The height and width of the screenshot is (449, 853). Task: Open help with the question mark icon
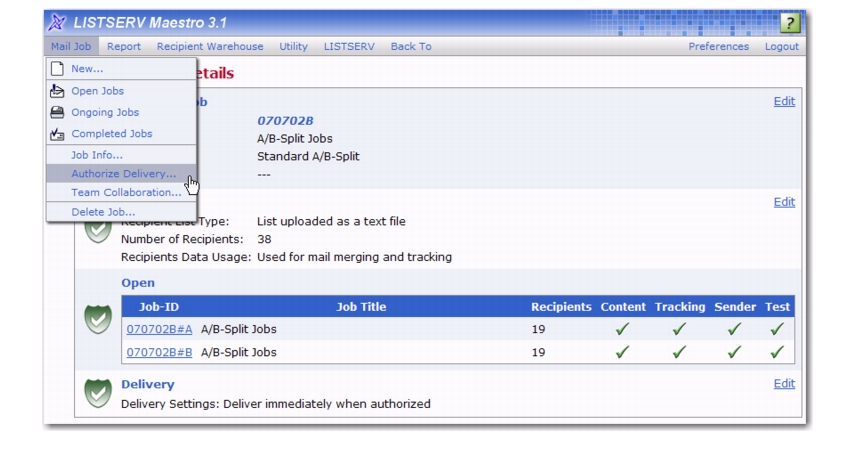click(x=789, y=23)
